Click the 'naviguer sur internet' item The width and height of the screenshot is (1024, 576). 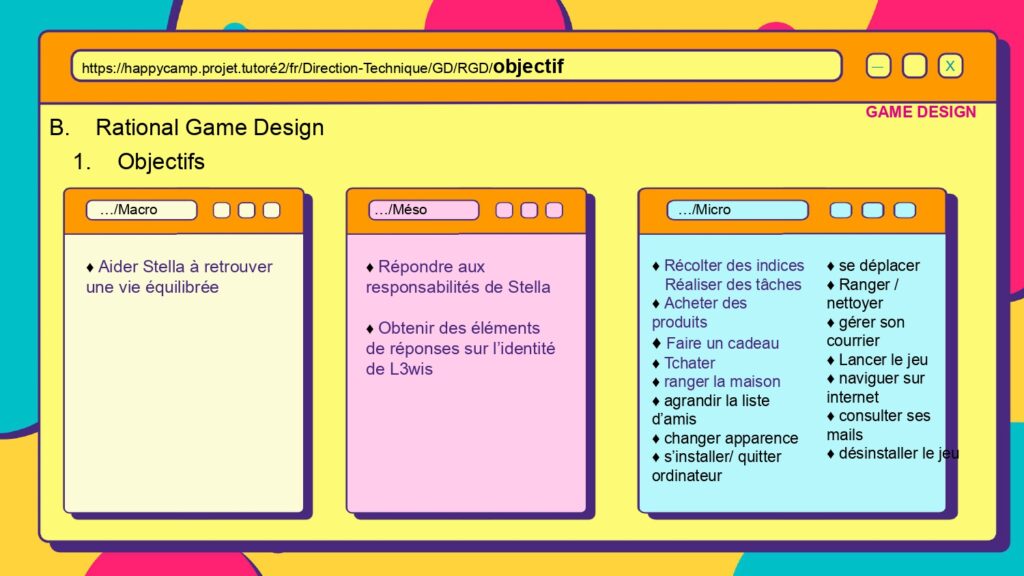tap(876, 387)
